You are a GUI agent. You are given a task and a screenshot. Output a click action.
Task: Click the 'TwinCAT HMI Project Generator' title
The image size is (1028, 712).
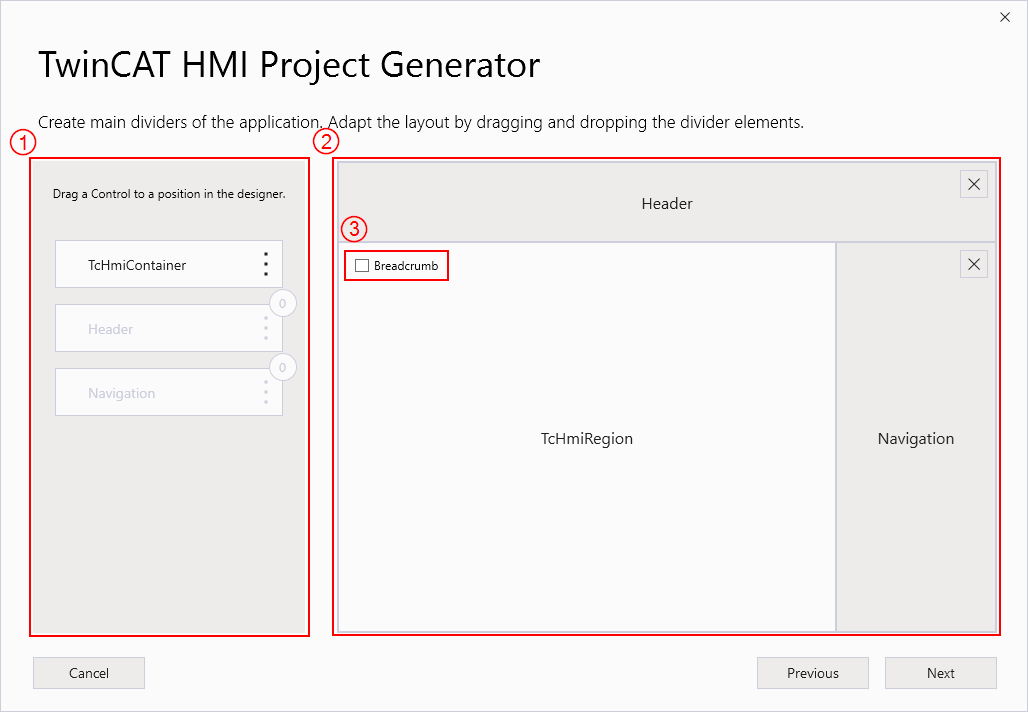(289, 65)
